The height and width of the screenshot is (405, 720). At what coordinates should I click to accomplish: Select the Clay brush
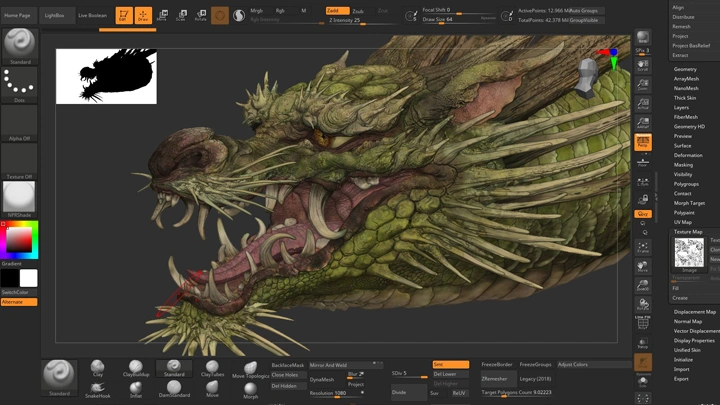click(97, 368)
